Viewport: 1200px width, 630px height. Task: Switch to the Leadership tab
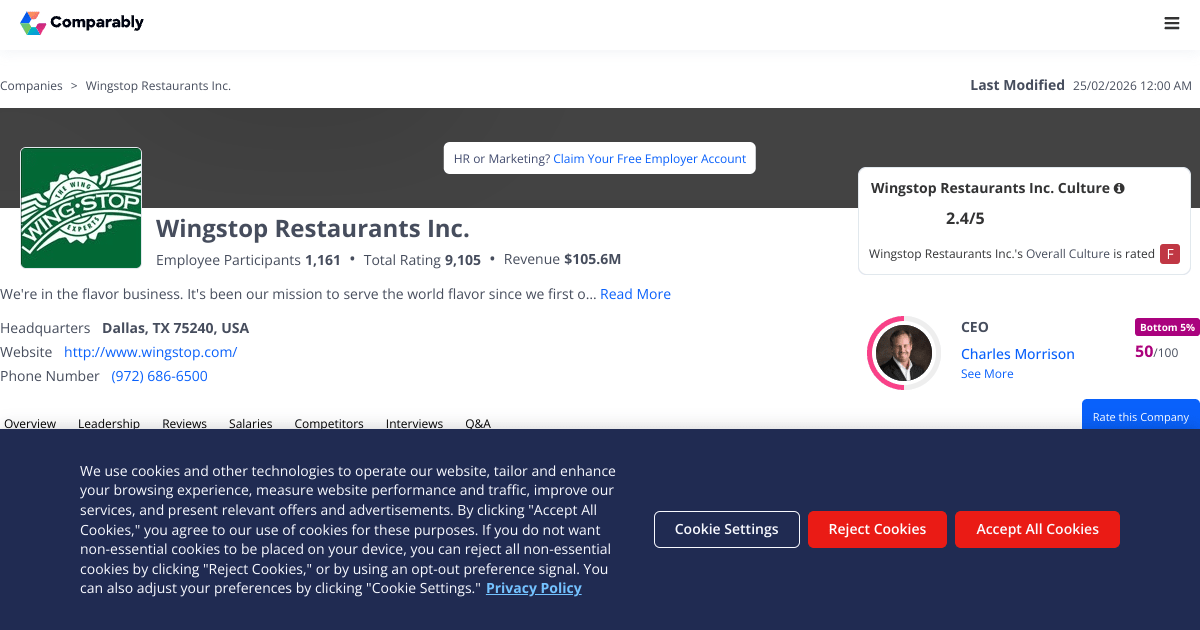coord(109,423)
